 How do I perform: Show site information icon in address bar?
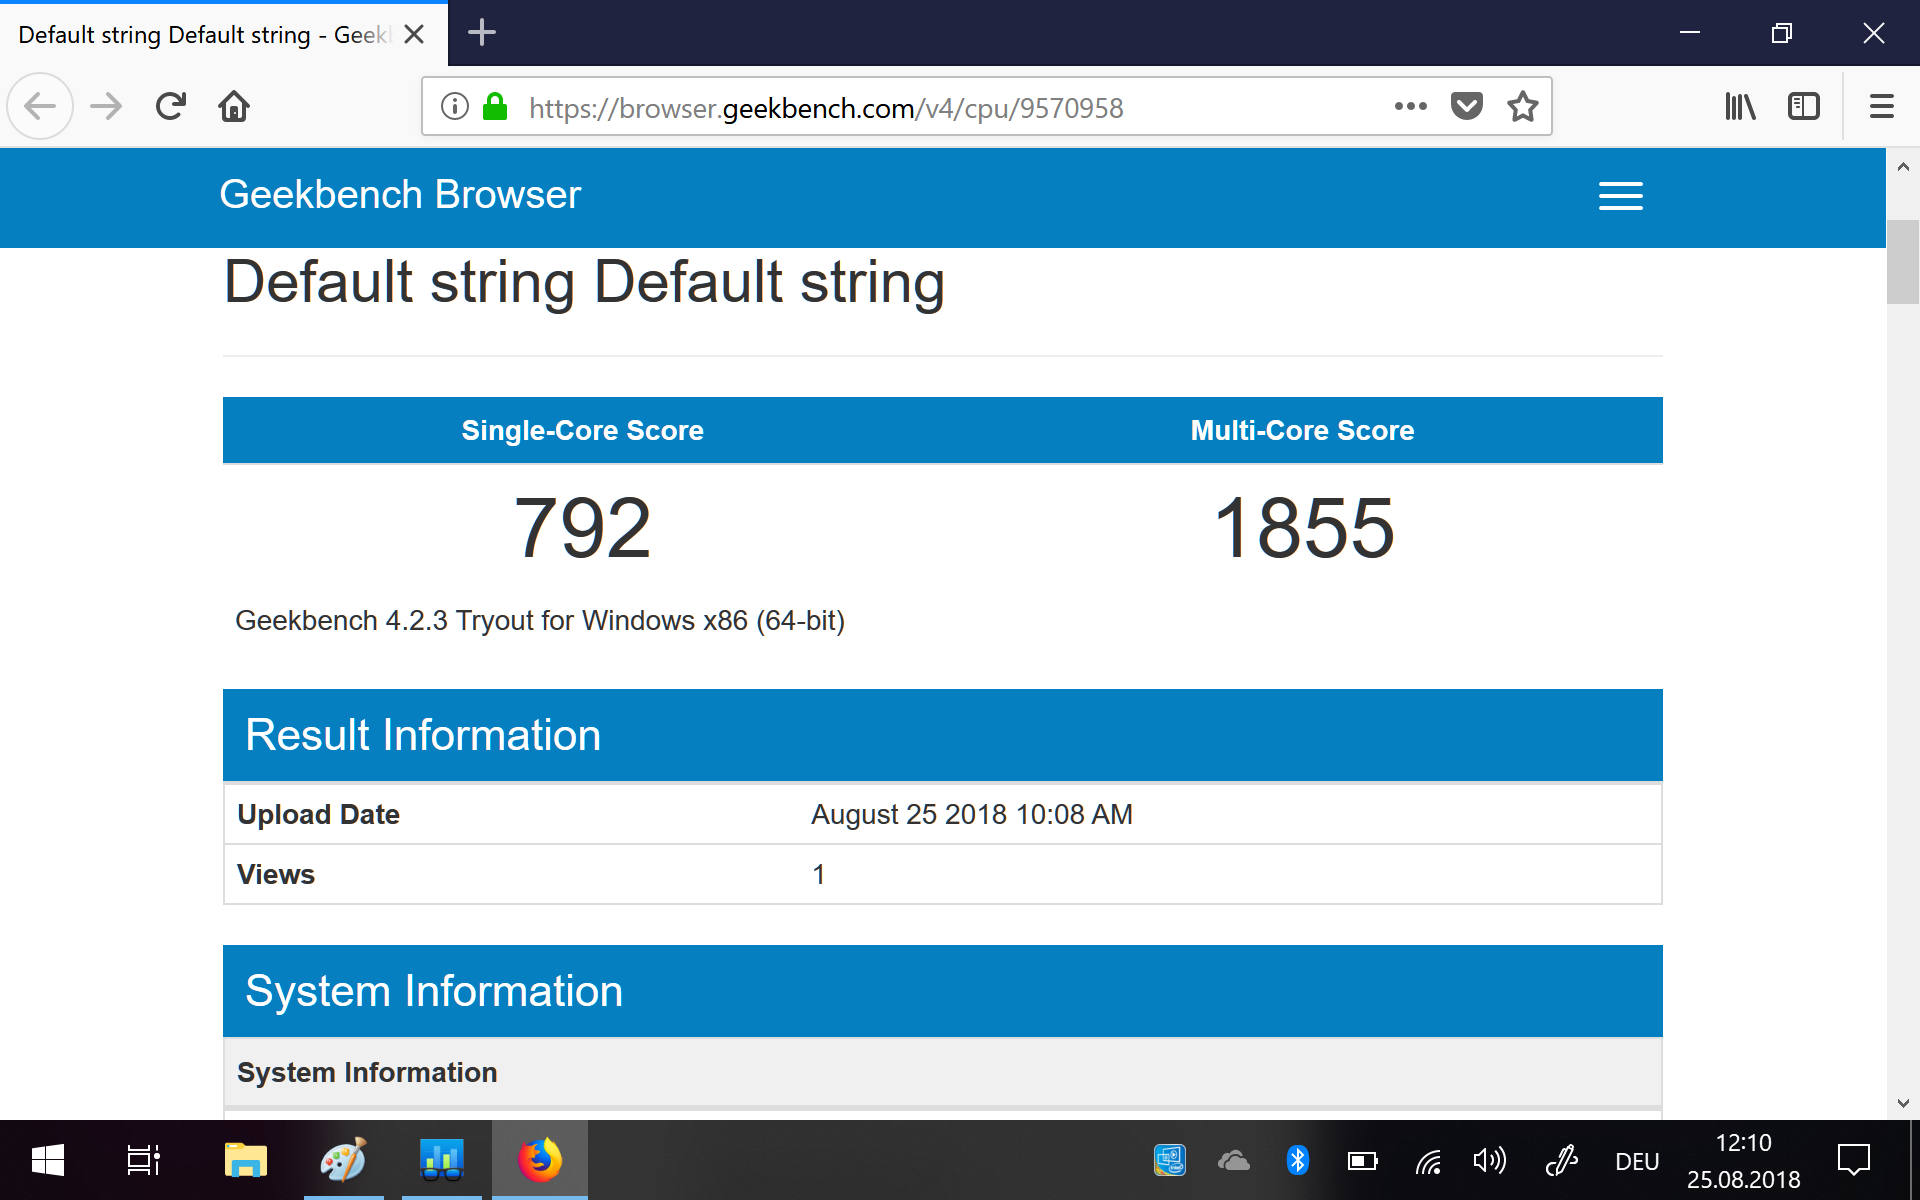[x=455, y=106]
